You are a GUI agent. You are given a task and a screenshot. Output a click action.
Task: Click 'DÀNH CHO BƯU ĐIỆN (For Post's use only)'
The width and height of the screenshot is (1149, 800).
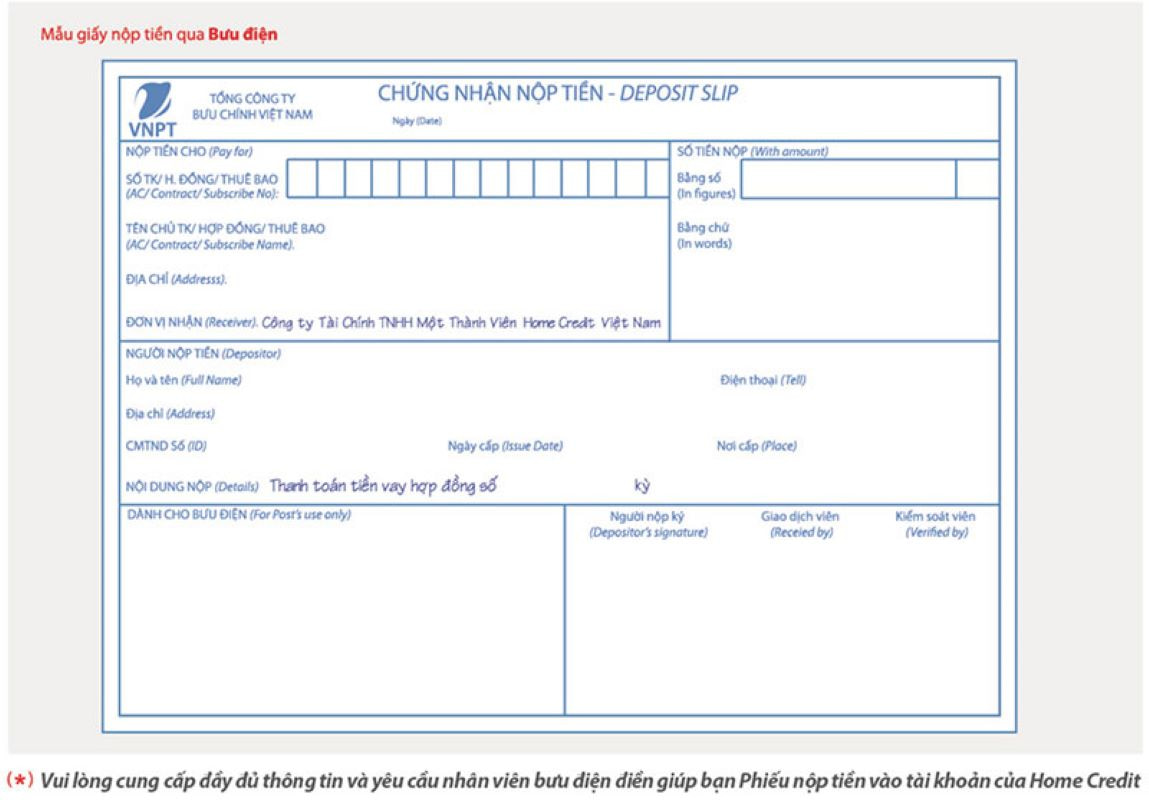(x=239, y=514)
